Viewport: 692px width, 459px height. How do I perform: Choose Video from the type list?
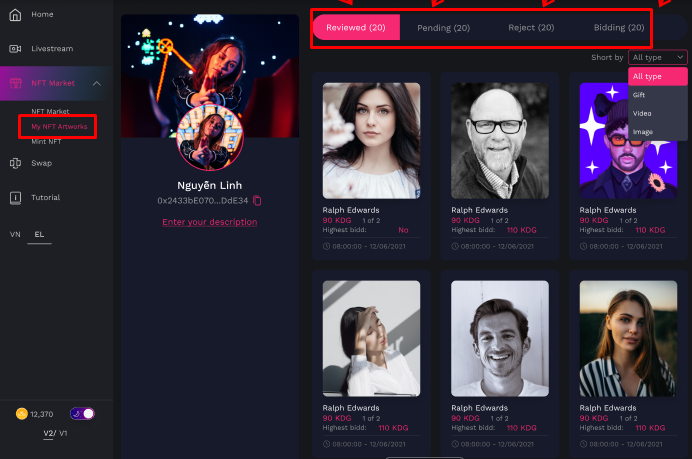(x=642, y=113)
